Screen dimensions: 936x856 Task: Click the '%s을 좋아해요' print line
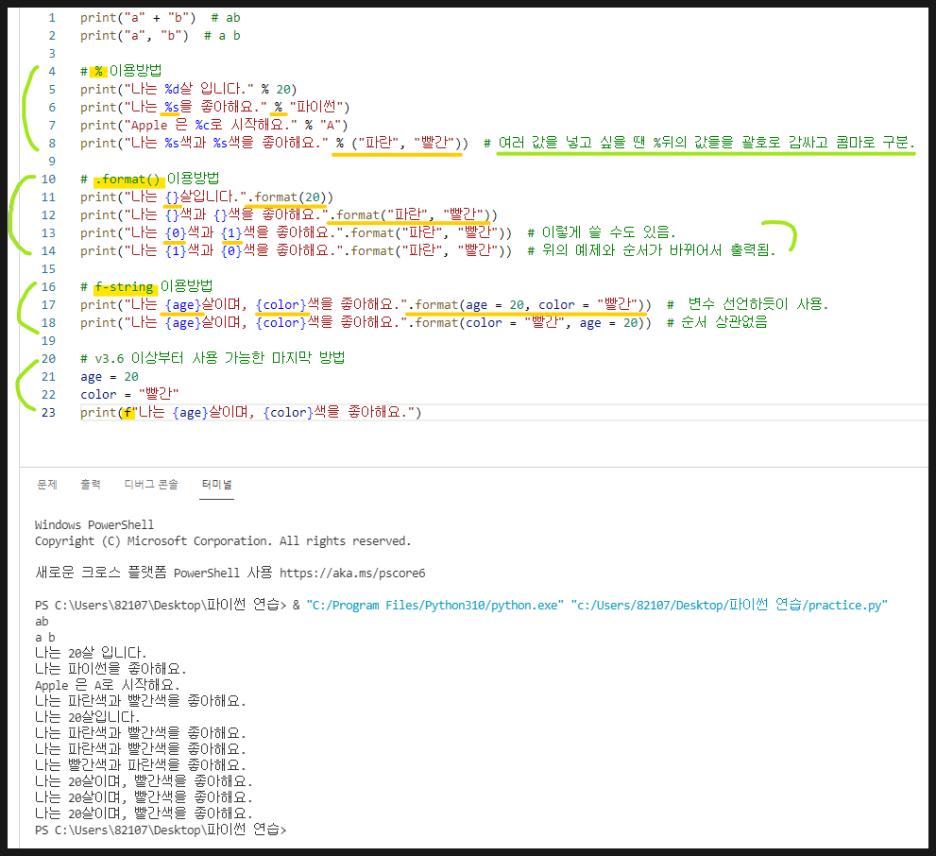click(x=215, y=107)
